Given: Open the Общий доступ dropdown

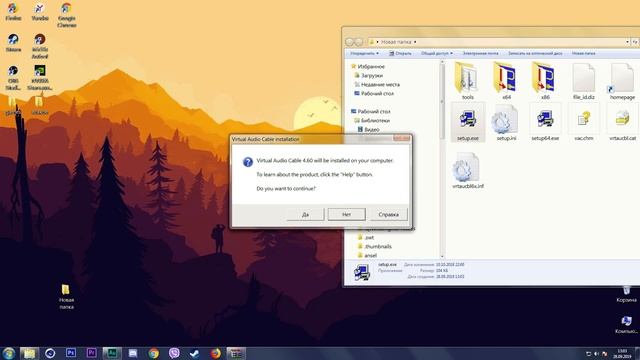Looking at the screenshot, I should [437, 53].
